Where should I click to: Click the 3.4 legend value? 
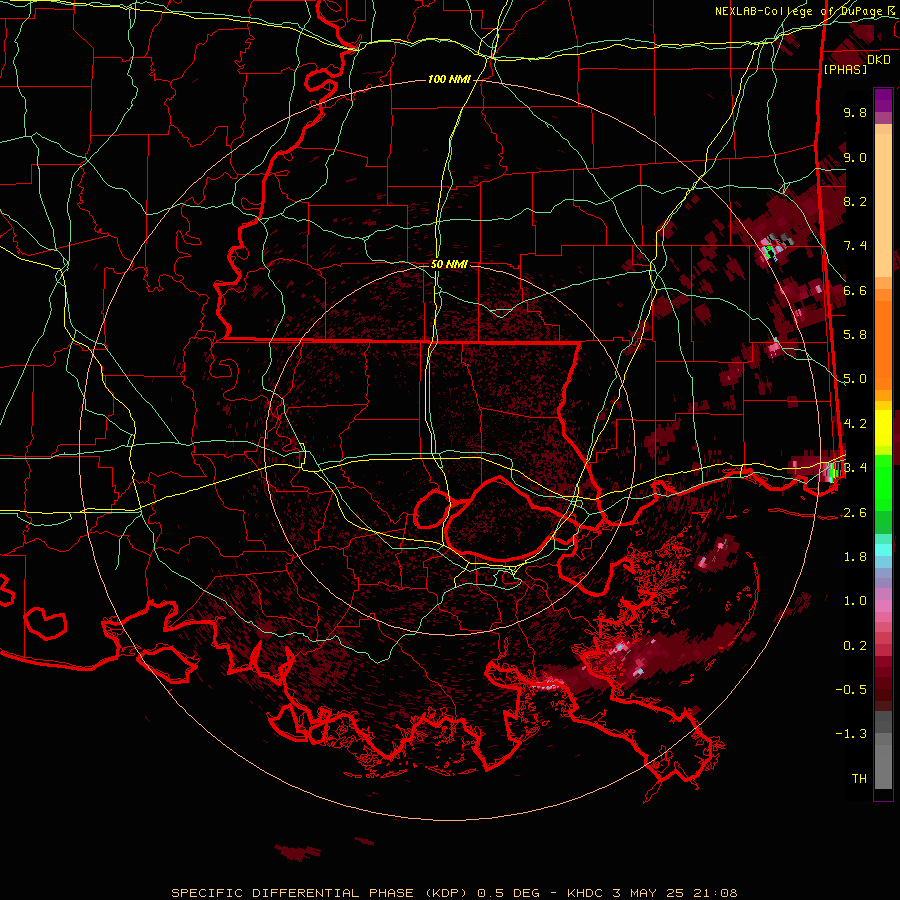pos(855,468)
